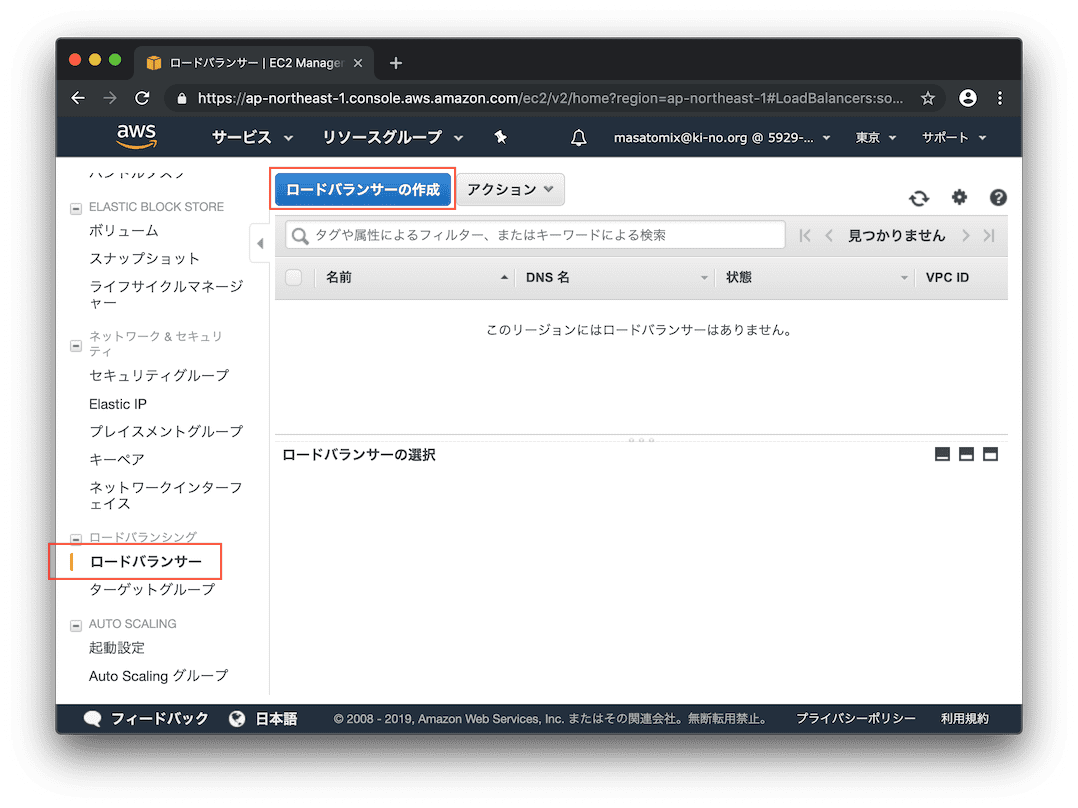The height and width of the screenshot is (808, 1078).
Task: Open ネットワークインターフェイス in the sidebar
Action: tap(166, 496)
